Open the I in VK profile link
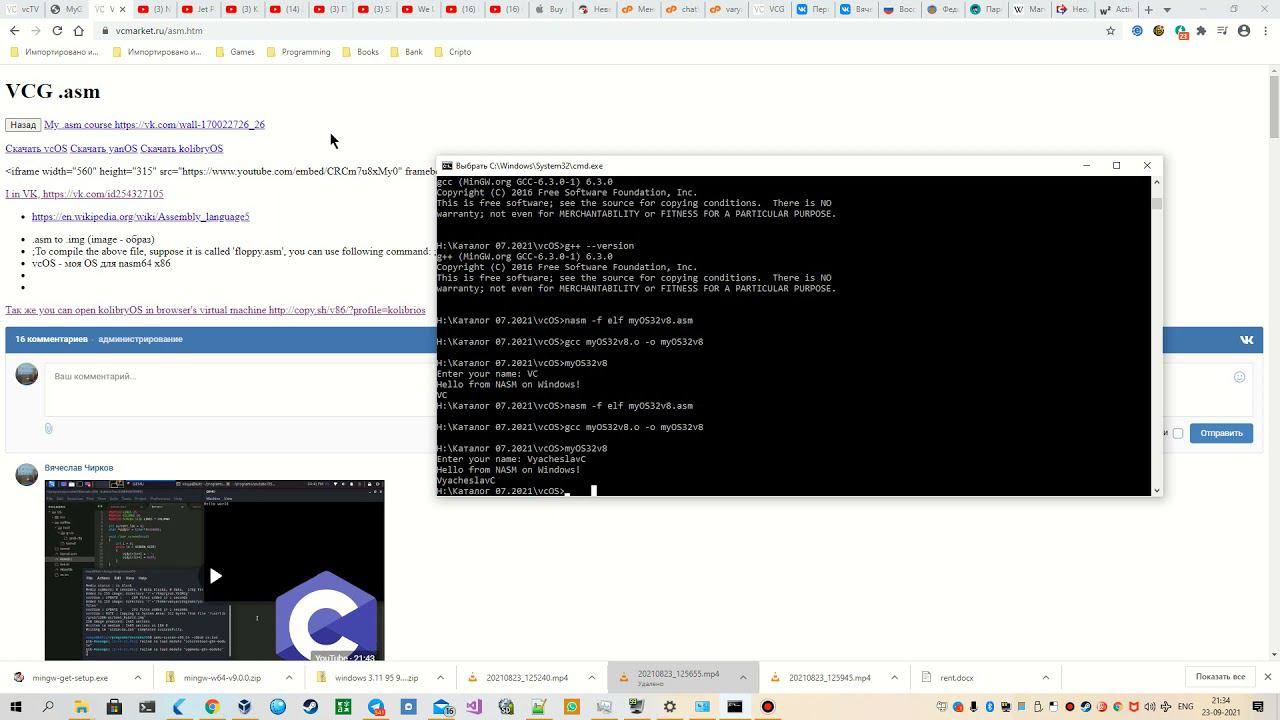 pos(84,194)
